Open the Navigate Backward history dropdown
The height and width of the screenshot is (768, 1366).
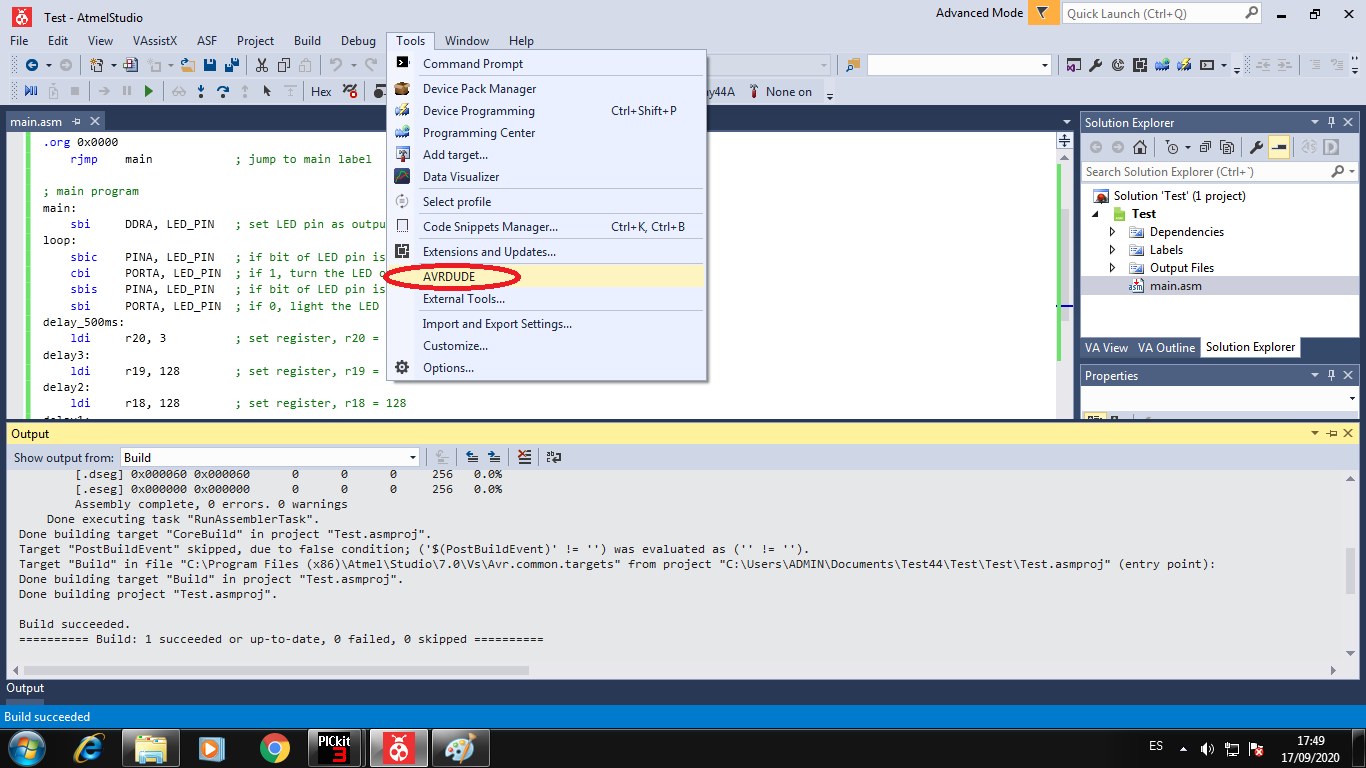[x=47, y=65]
